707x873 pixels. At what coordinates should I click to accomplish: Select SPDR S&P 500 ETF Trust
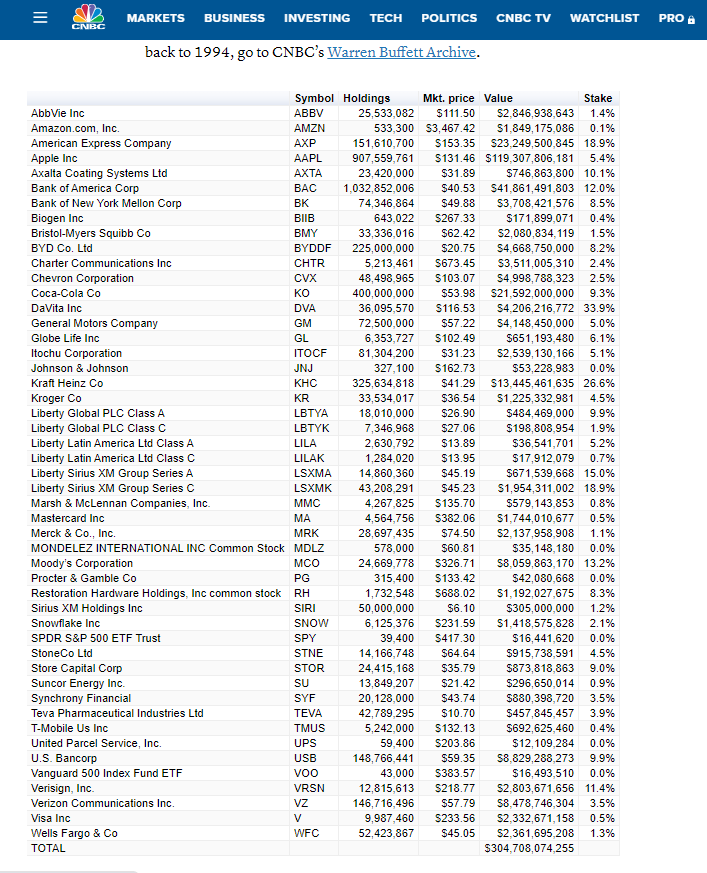[x=96, y=639]
